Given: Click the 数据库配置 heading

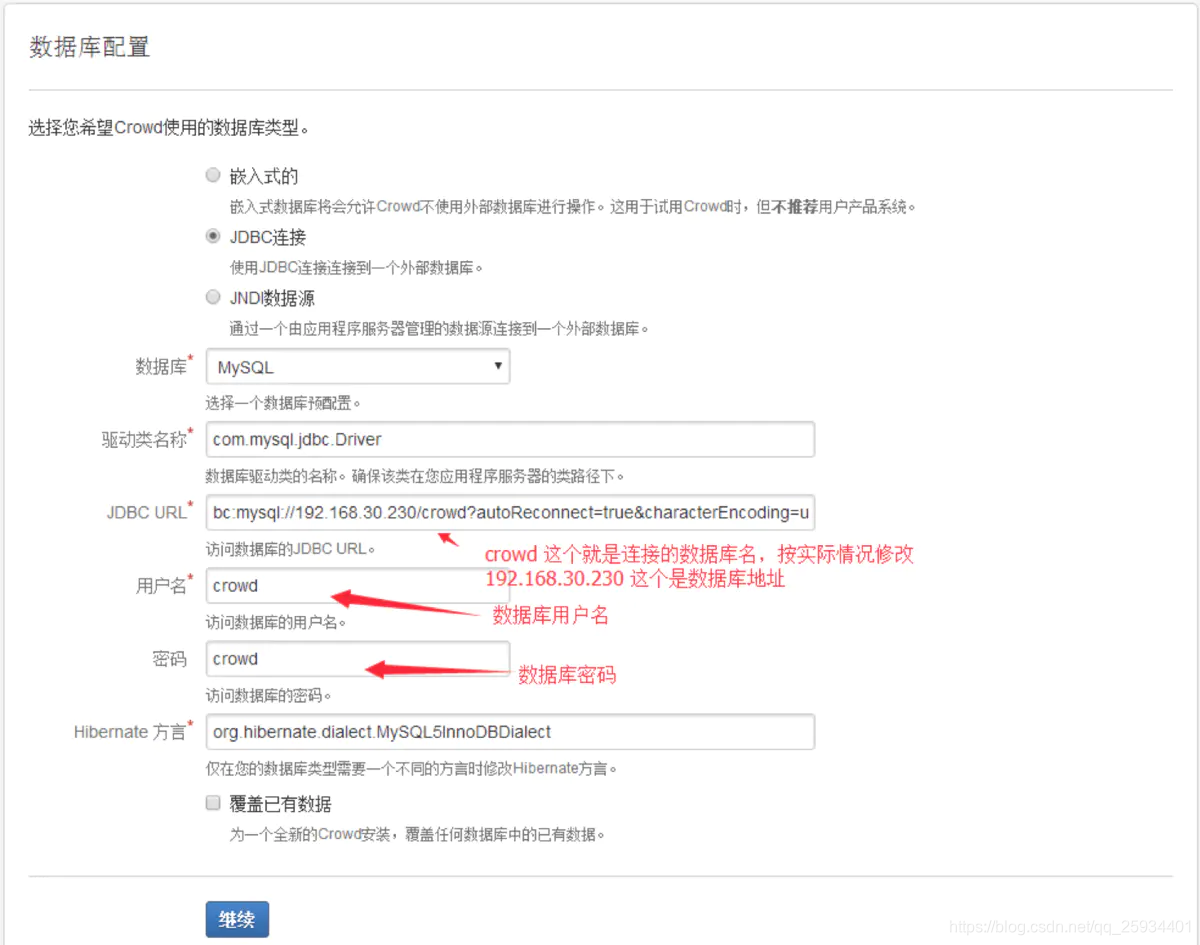Looking at the screenshot, I should (90, 47).
